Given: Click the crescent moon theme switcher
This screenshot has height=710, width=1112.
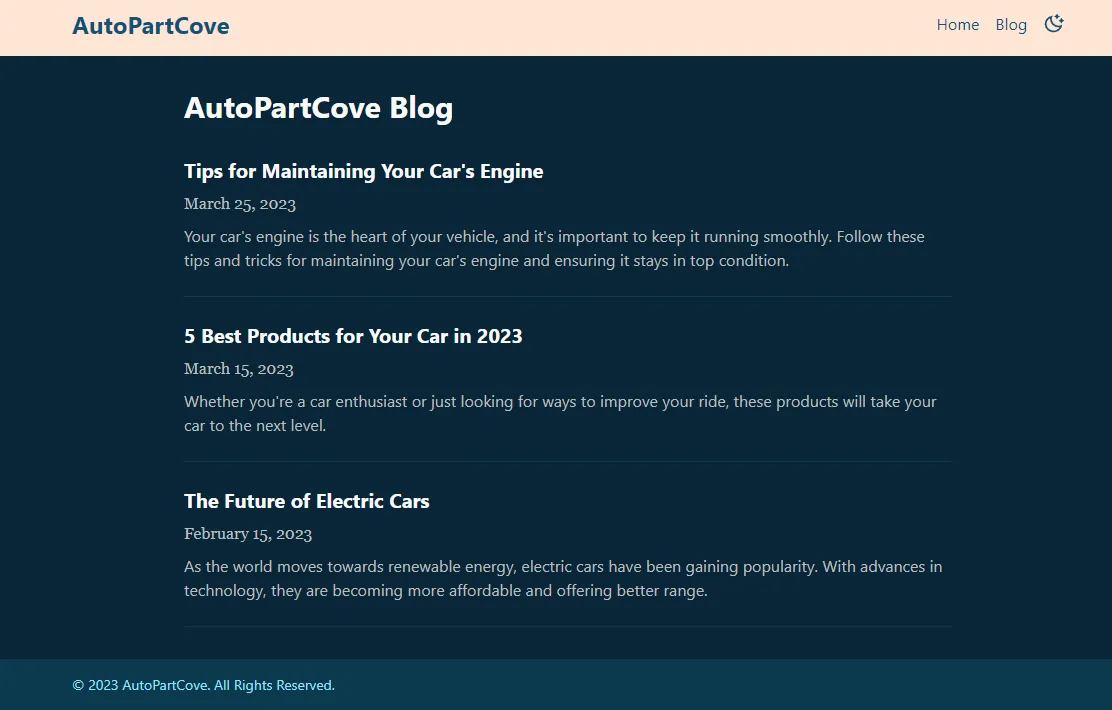Looking at the screenshot, I should (1054, 23).
